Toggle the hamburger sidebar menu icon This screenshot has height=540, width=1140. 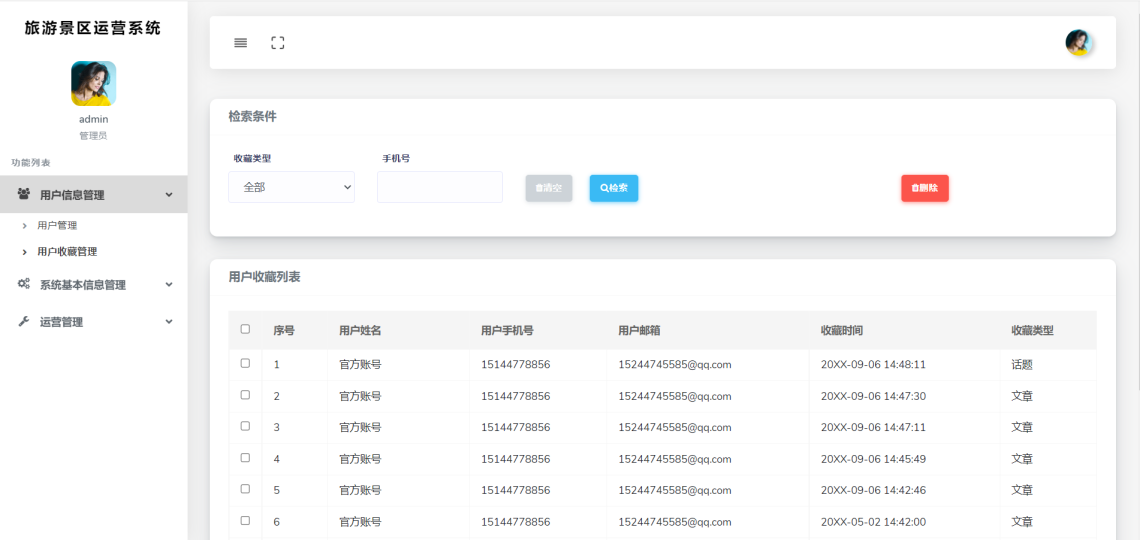click(x=241, y=43)
